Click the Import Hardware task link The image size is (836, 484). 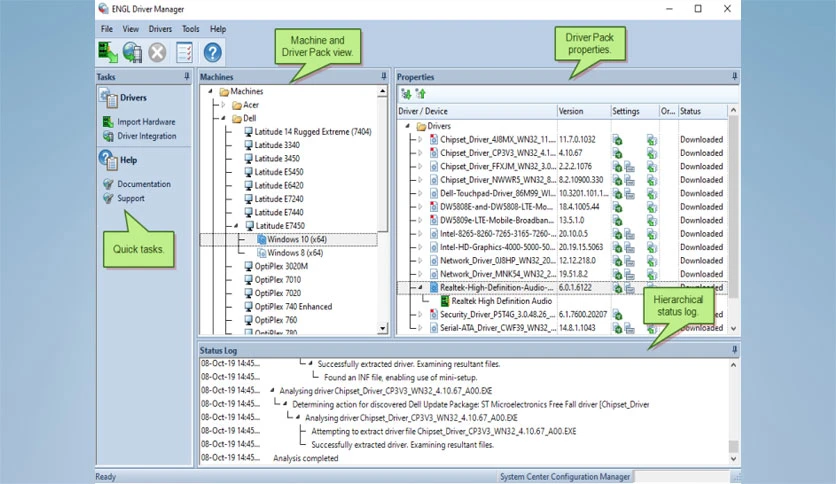coord(146,122)
